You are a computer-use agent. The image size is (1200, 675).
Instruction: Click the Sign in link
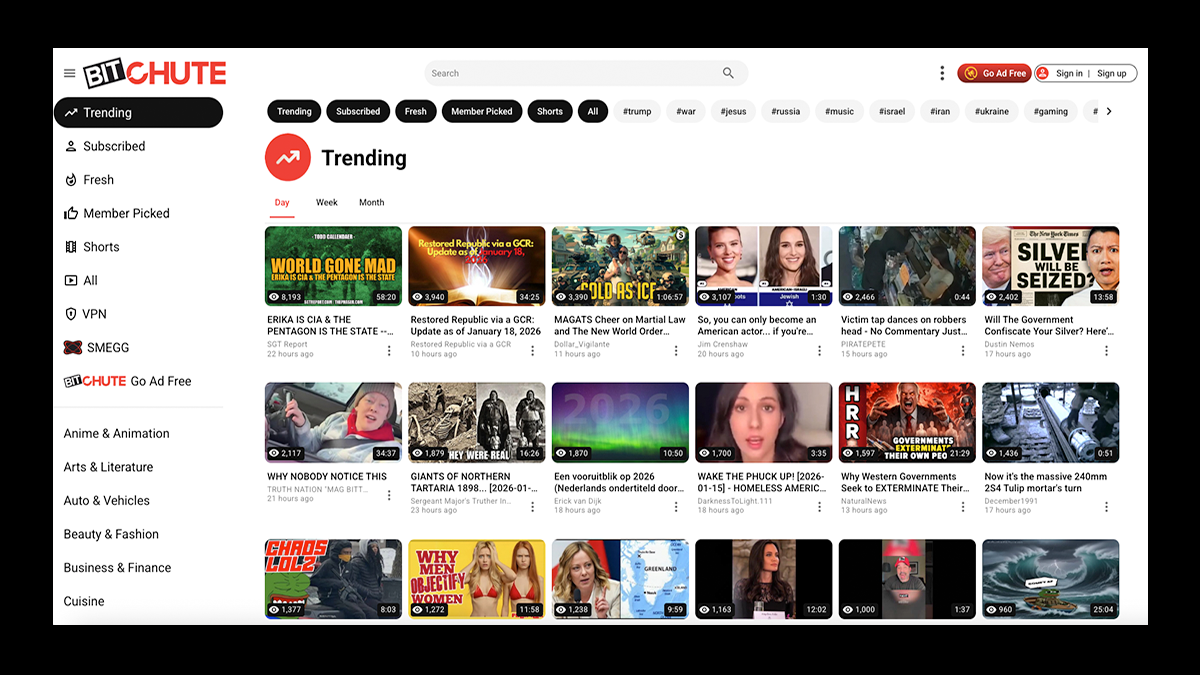[x=1069, y=73]
